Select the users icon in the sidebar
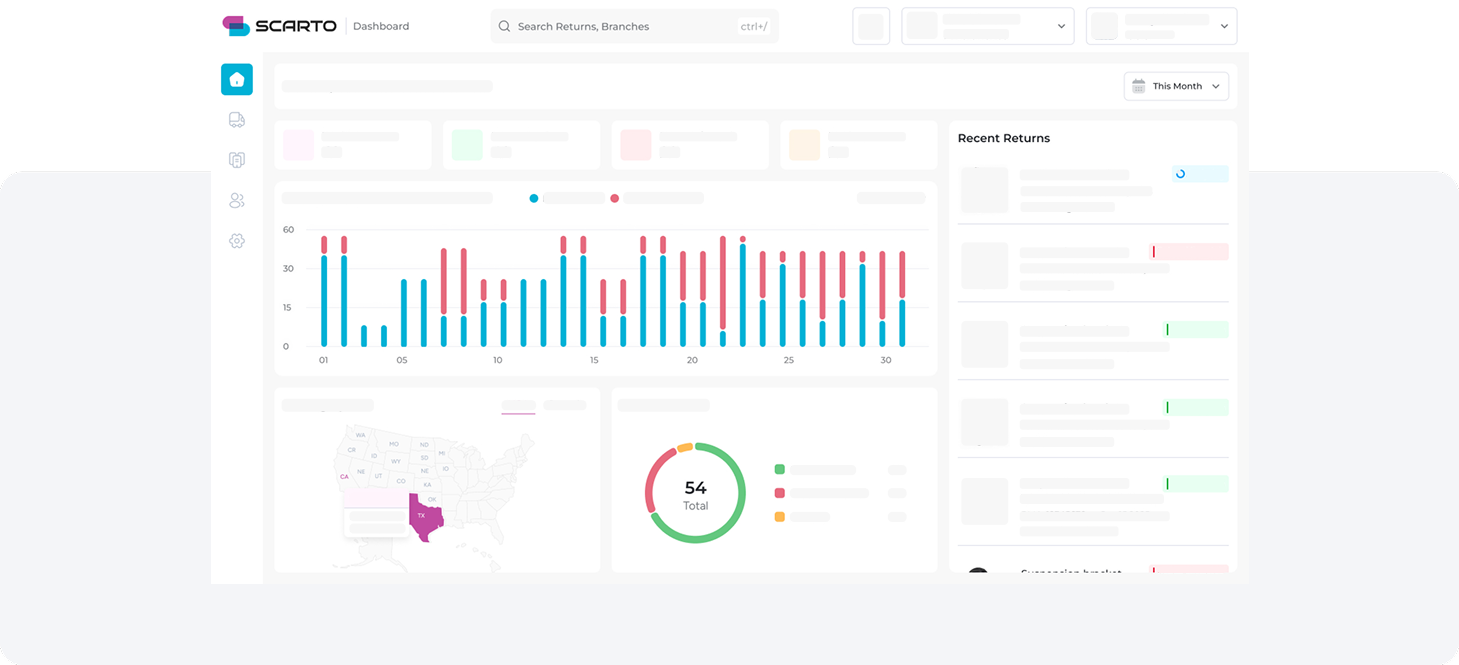Viewport: 1459px width, 665px height. click(237, 200)
